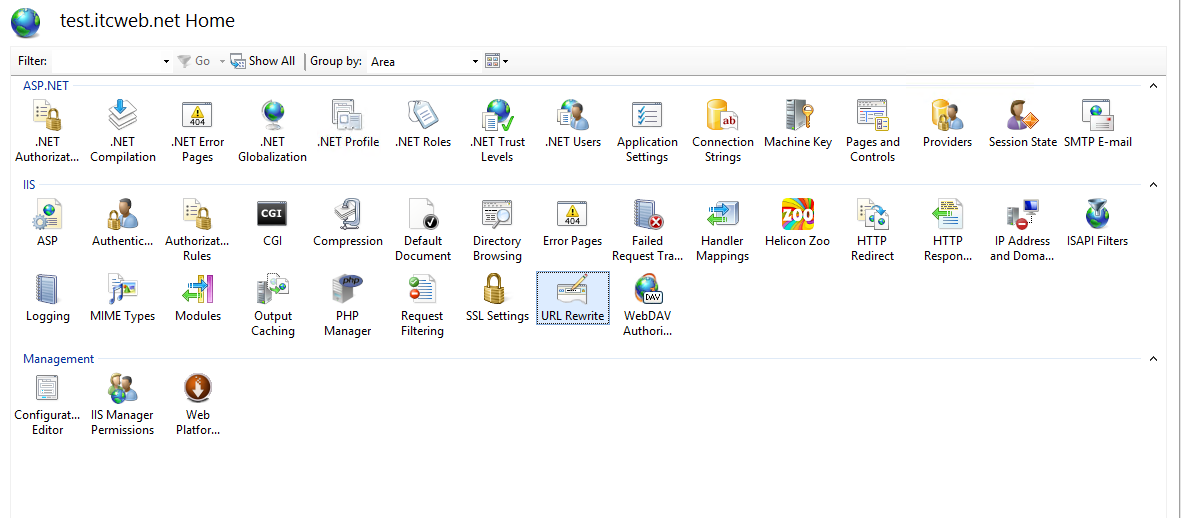
Task: Open WebDAV Authoring Rules feature
Action: pos(647,306)
